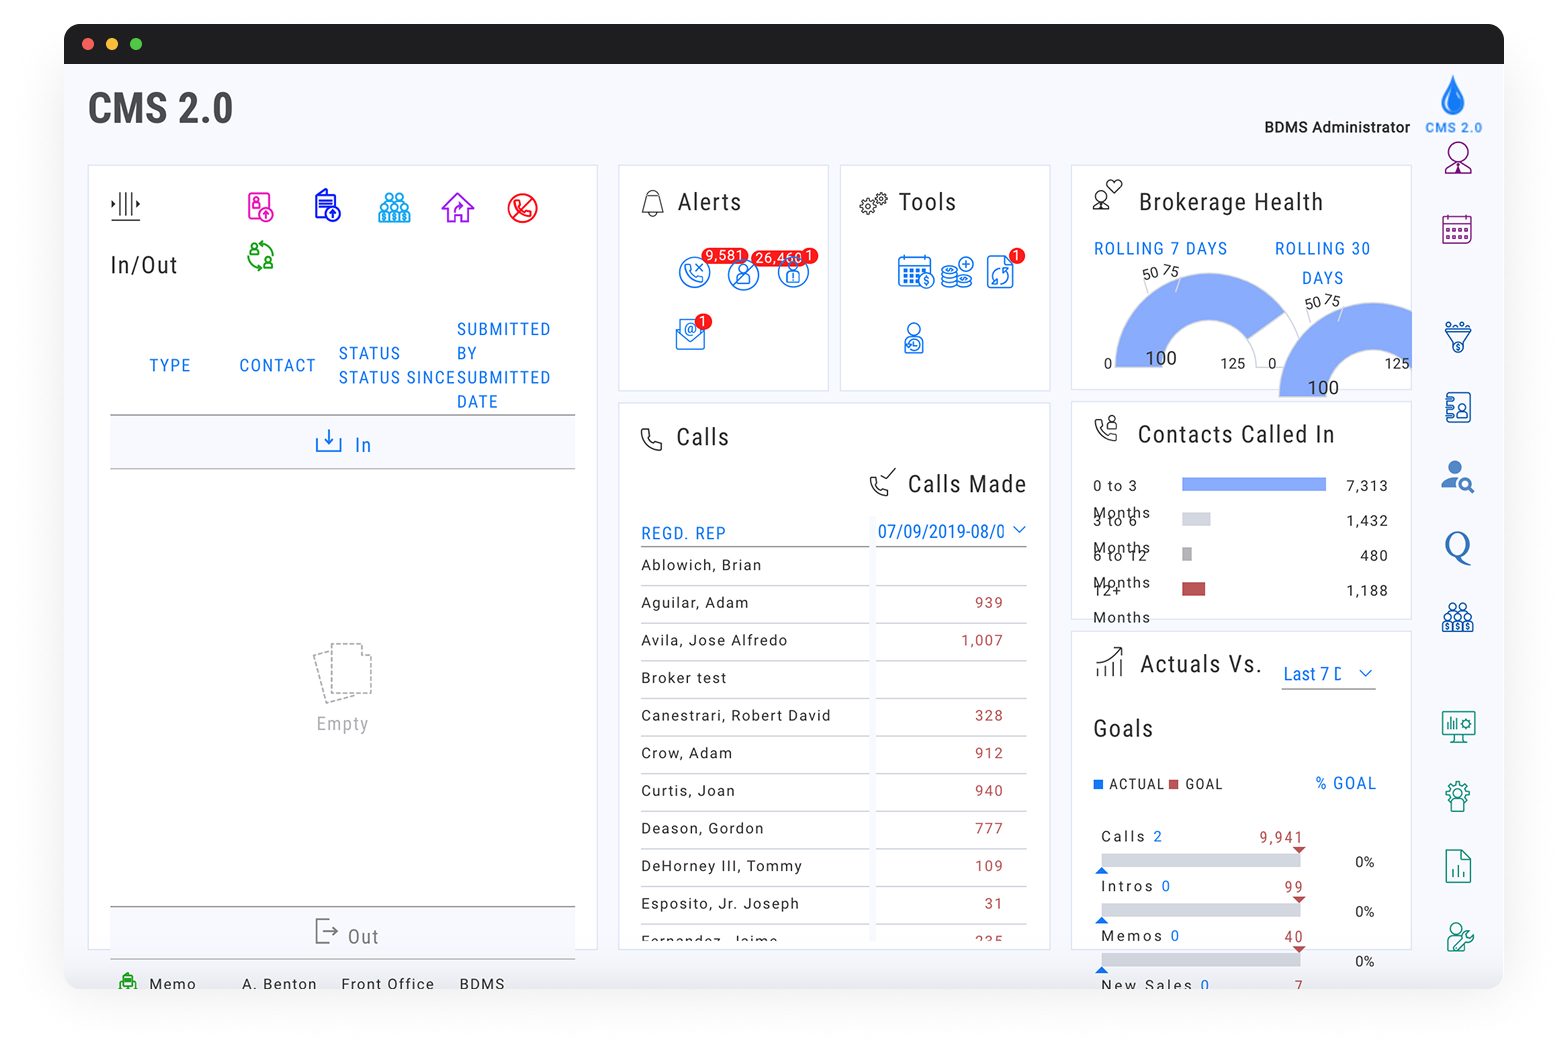Click the purple house with arrow icon
The width and height of the screenshot is (1568, 1053).
tap(458, 208)
